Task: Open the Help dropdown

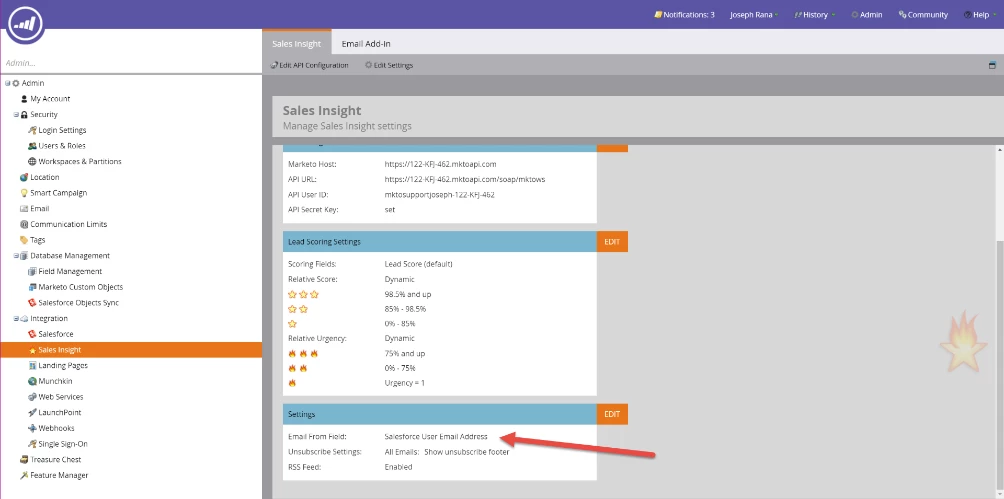Action: click(x=980, y=15)
